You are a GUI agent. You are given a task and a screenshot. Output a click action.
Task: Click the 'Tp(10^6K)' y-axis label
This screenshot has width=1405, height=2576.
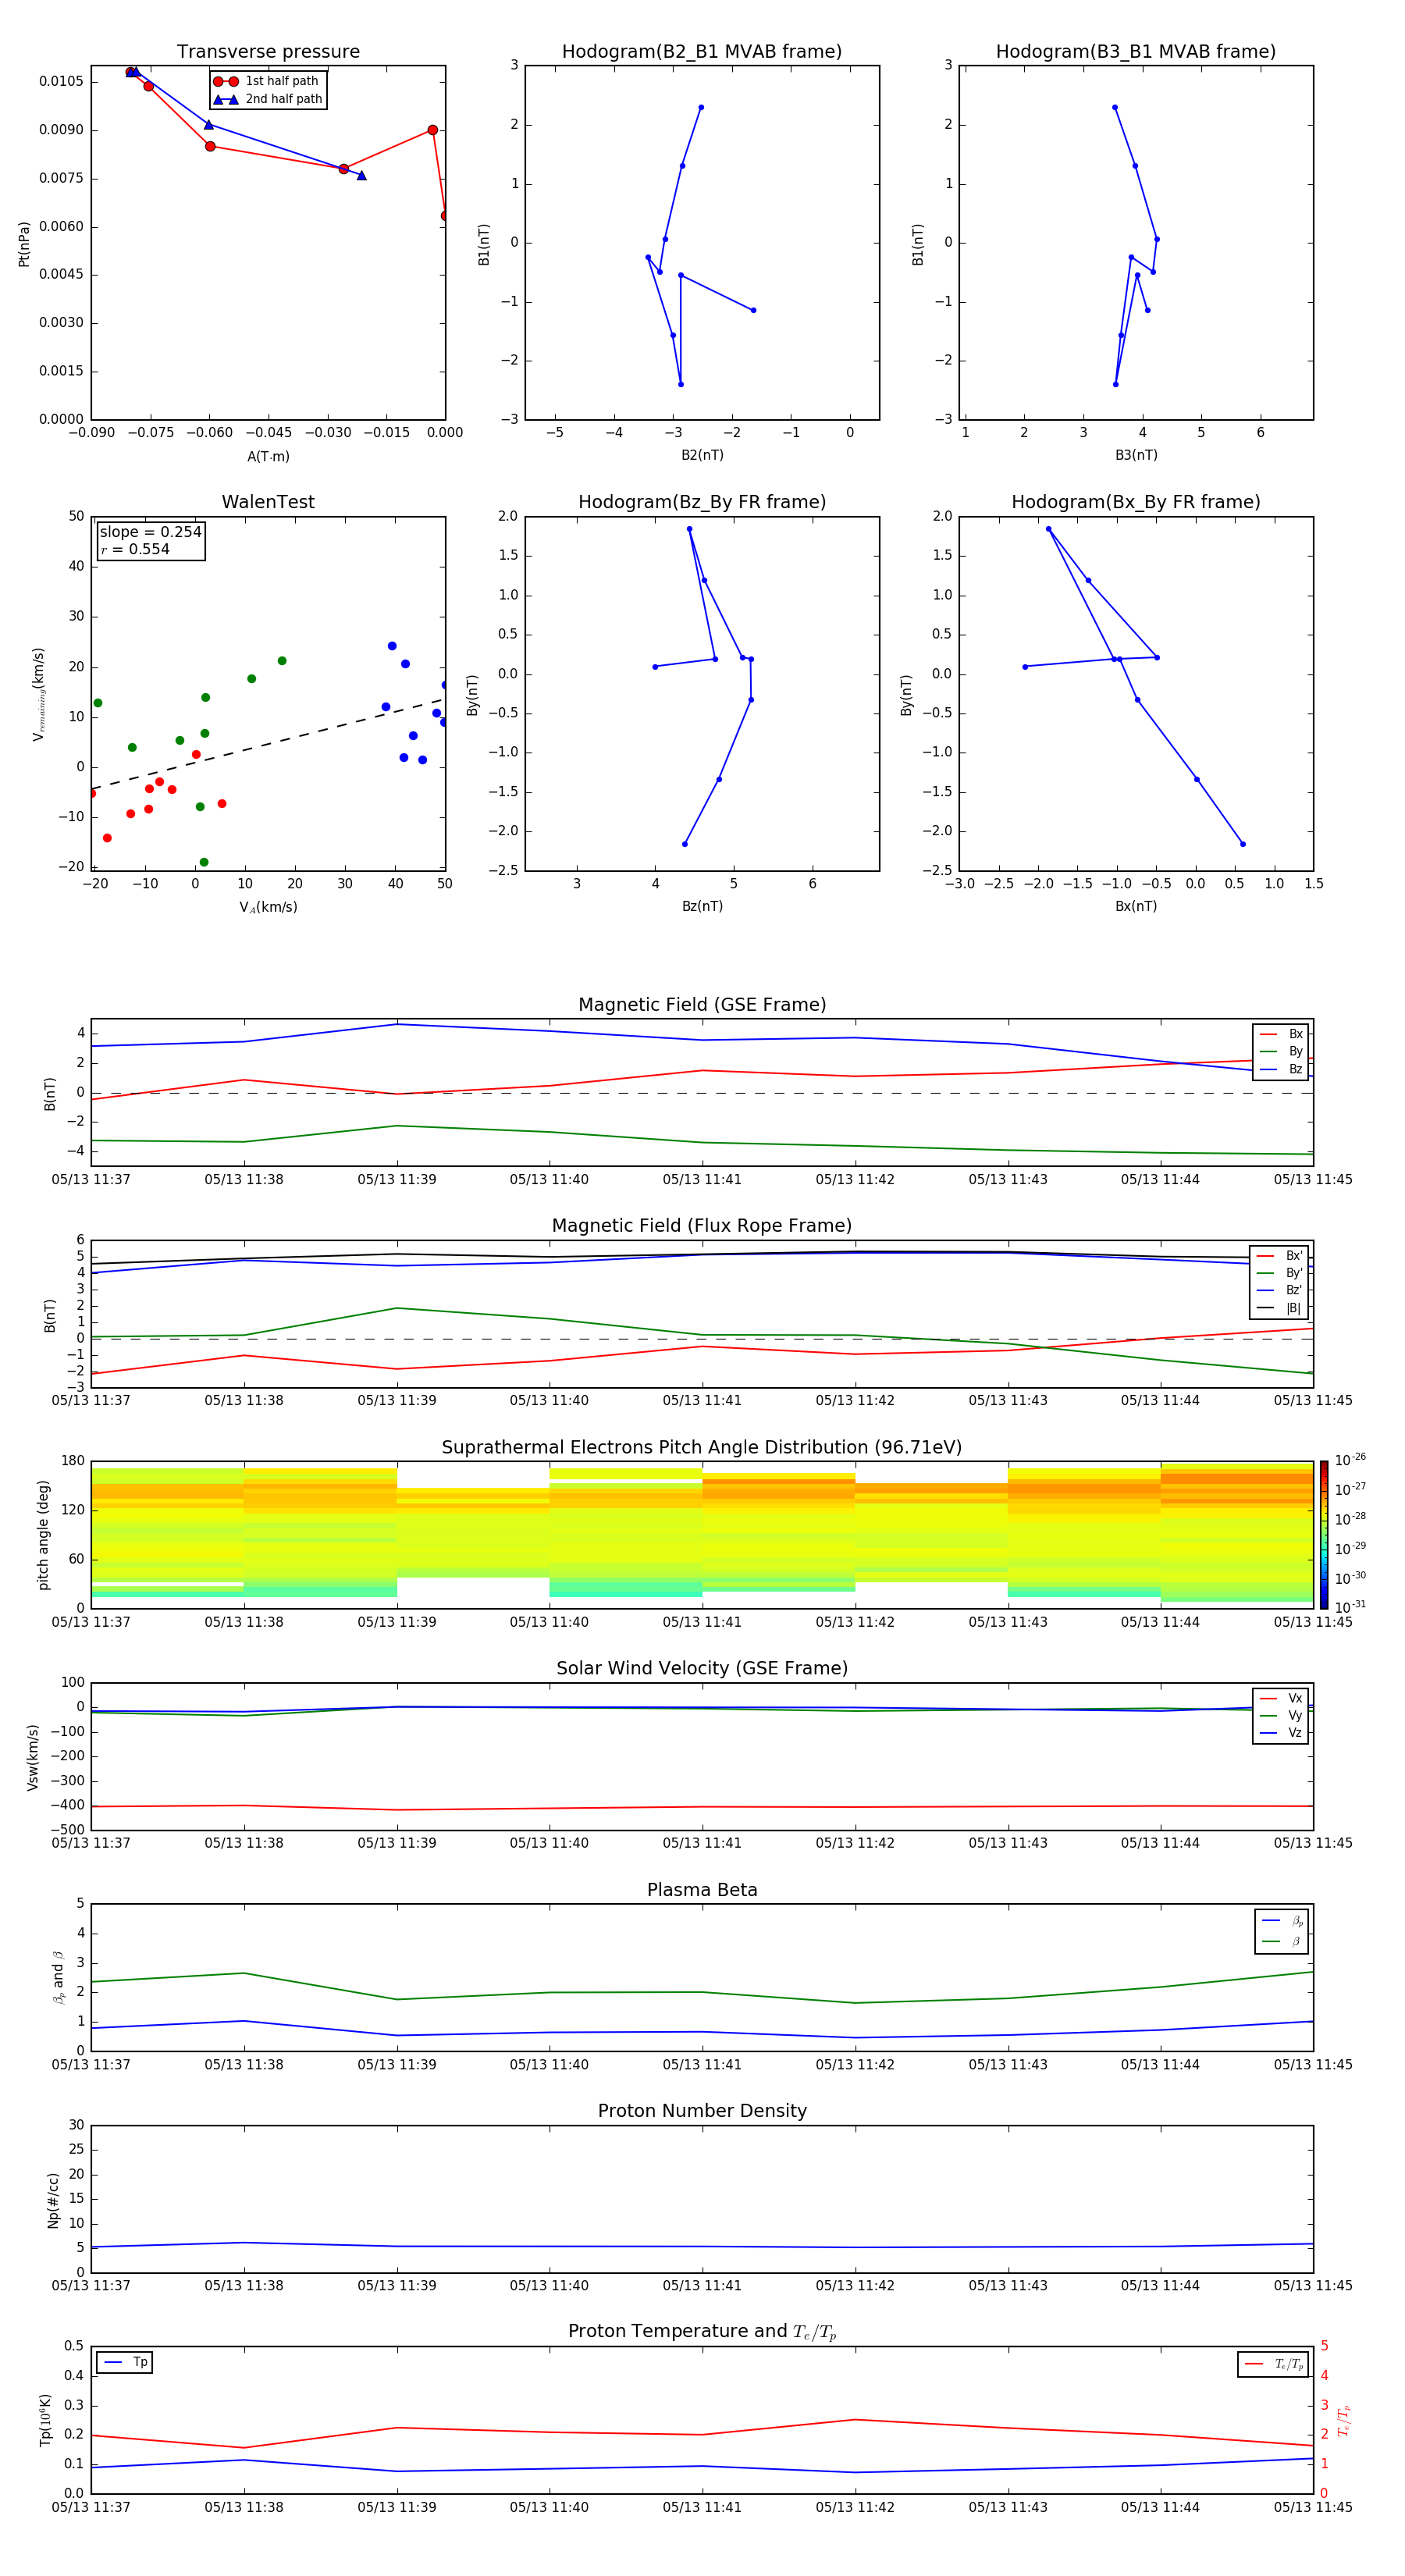click(45, 2421)
